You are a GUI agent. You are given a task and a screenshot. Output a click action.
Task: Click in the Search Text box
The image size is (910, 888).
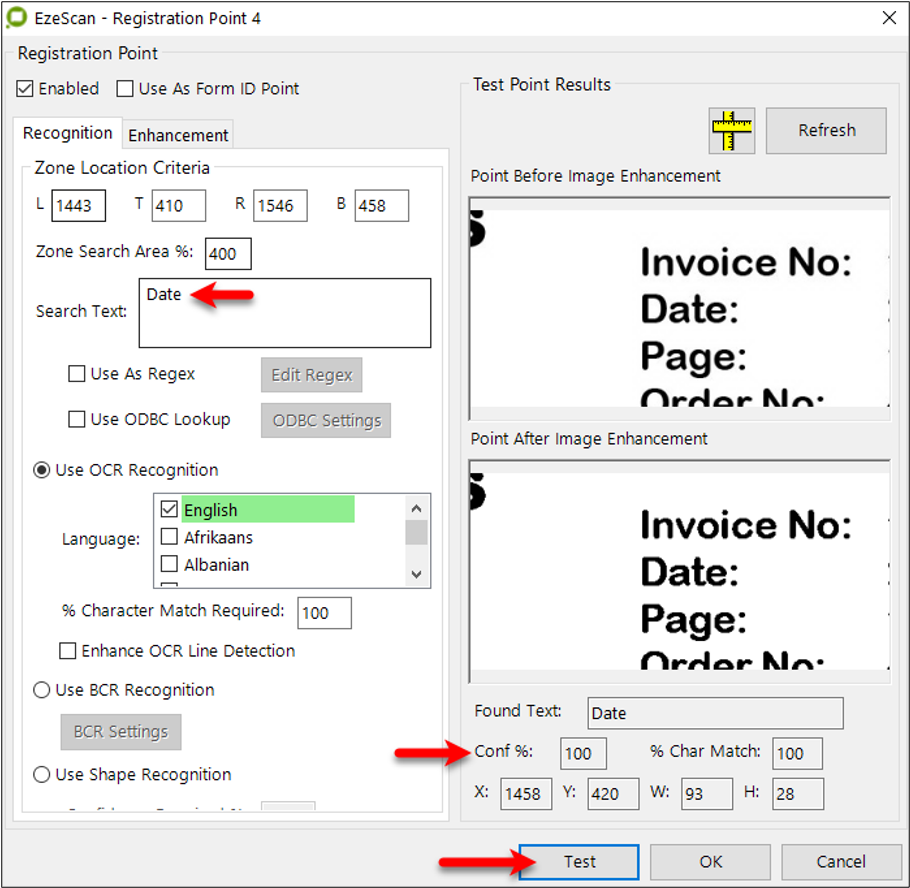click(x=285, y=313)
